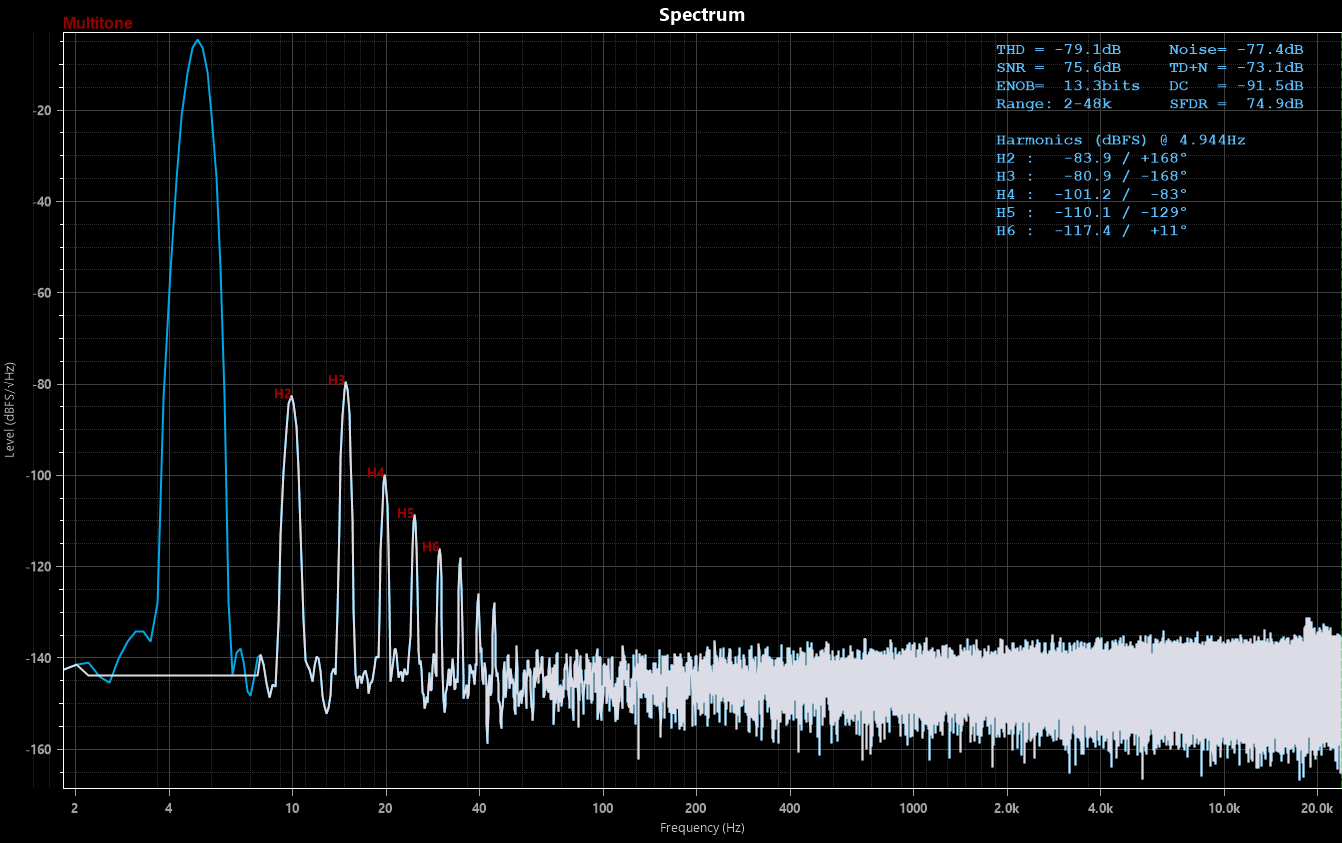The image size is (1342, 843).
Task: Click the "Spectrum" chart title
Action: [701, 15]
